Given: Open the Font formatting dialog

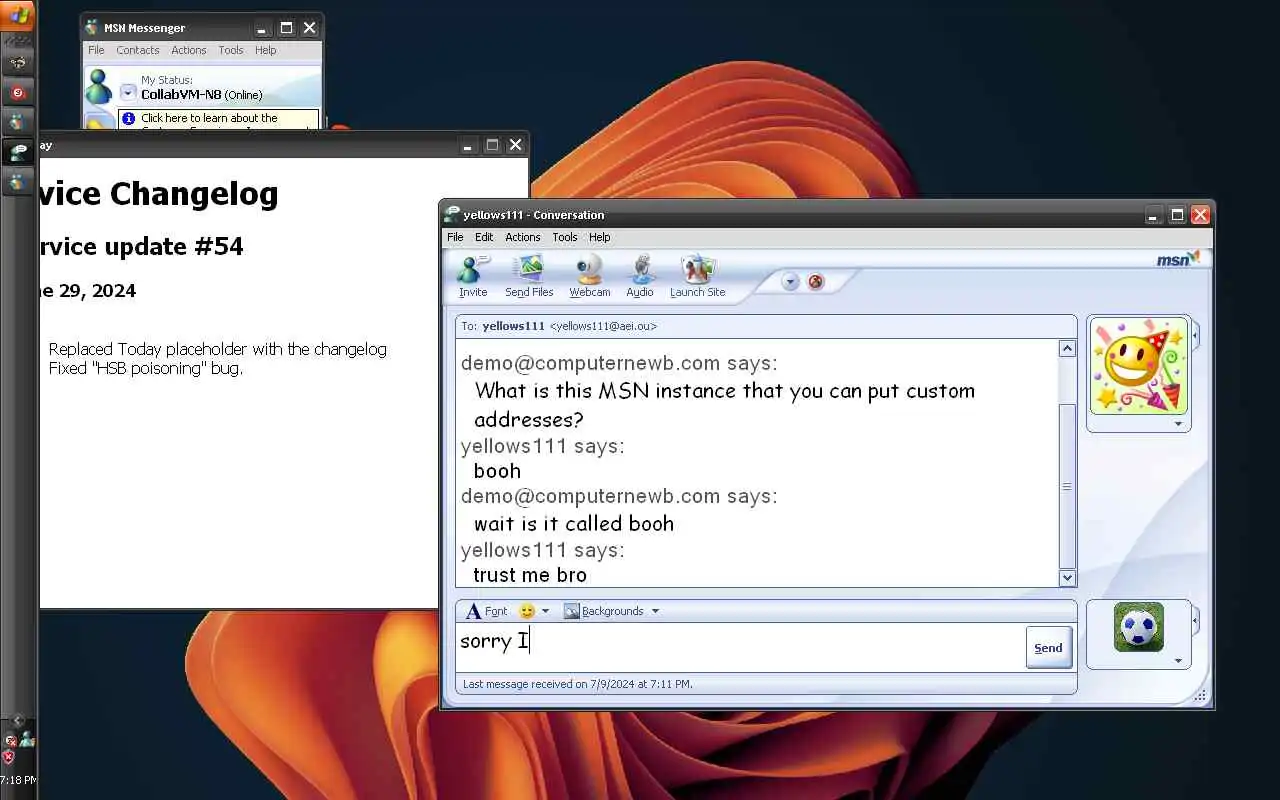Looking at the screenshot, I should (487, 611).
